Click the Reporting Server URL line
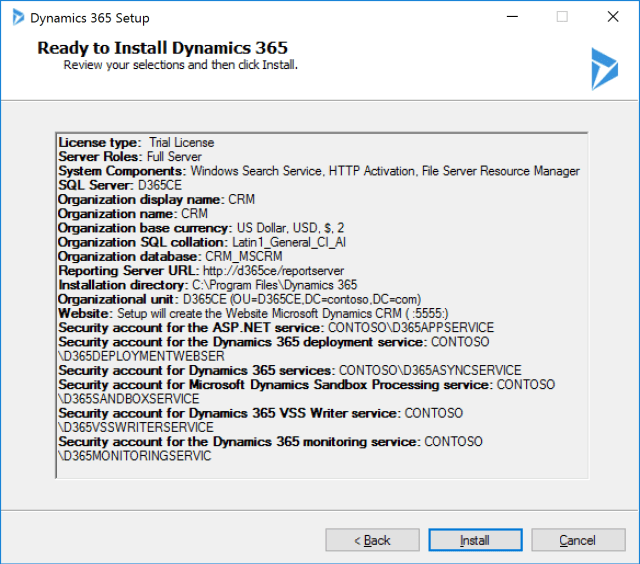 click(201, 271)
